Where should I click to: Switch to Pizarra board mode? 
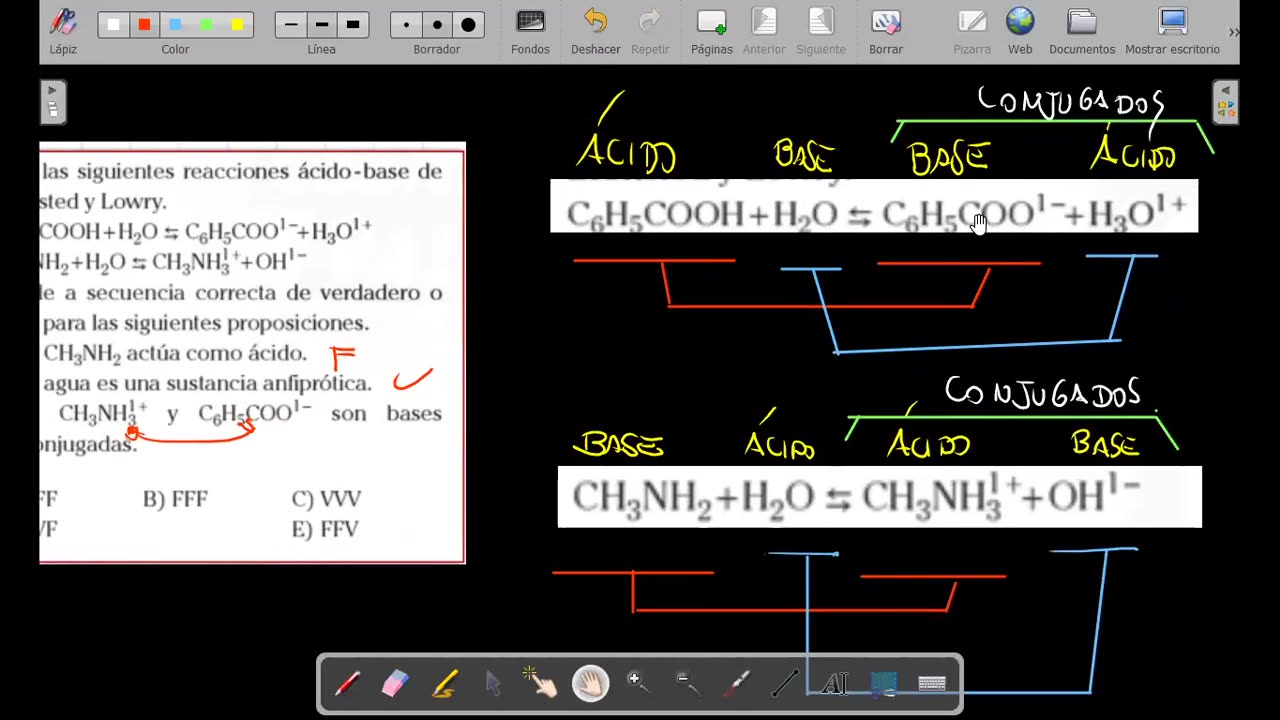972,31
